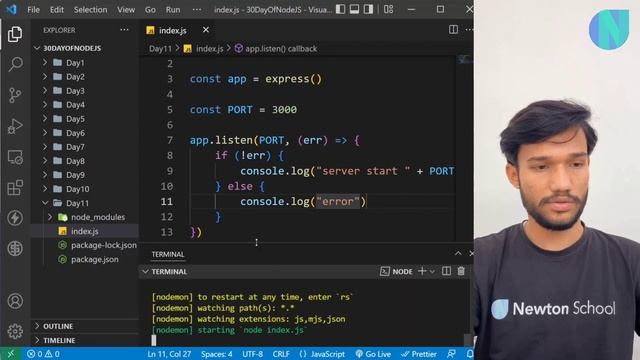Viewport: 640px width, 360px height.
Task: Close the index.js editor tab
Action: coord(206,30)
